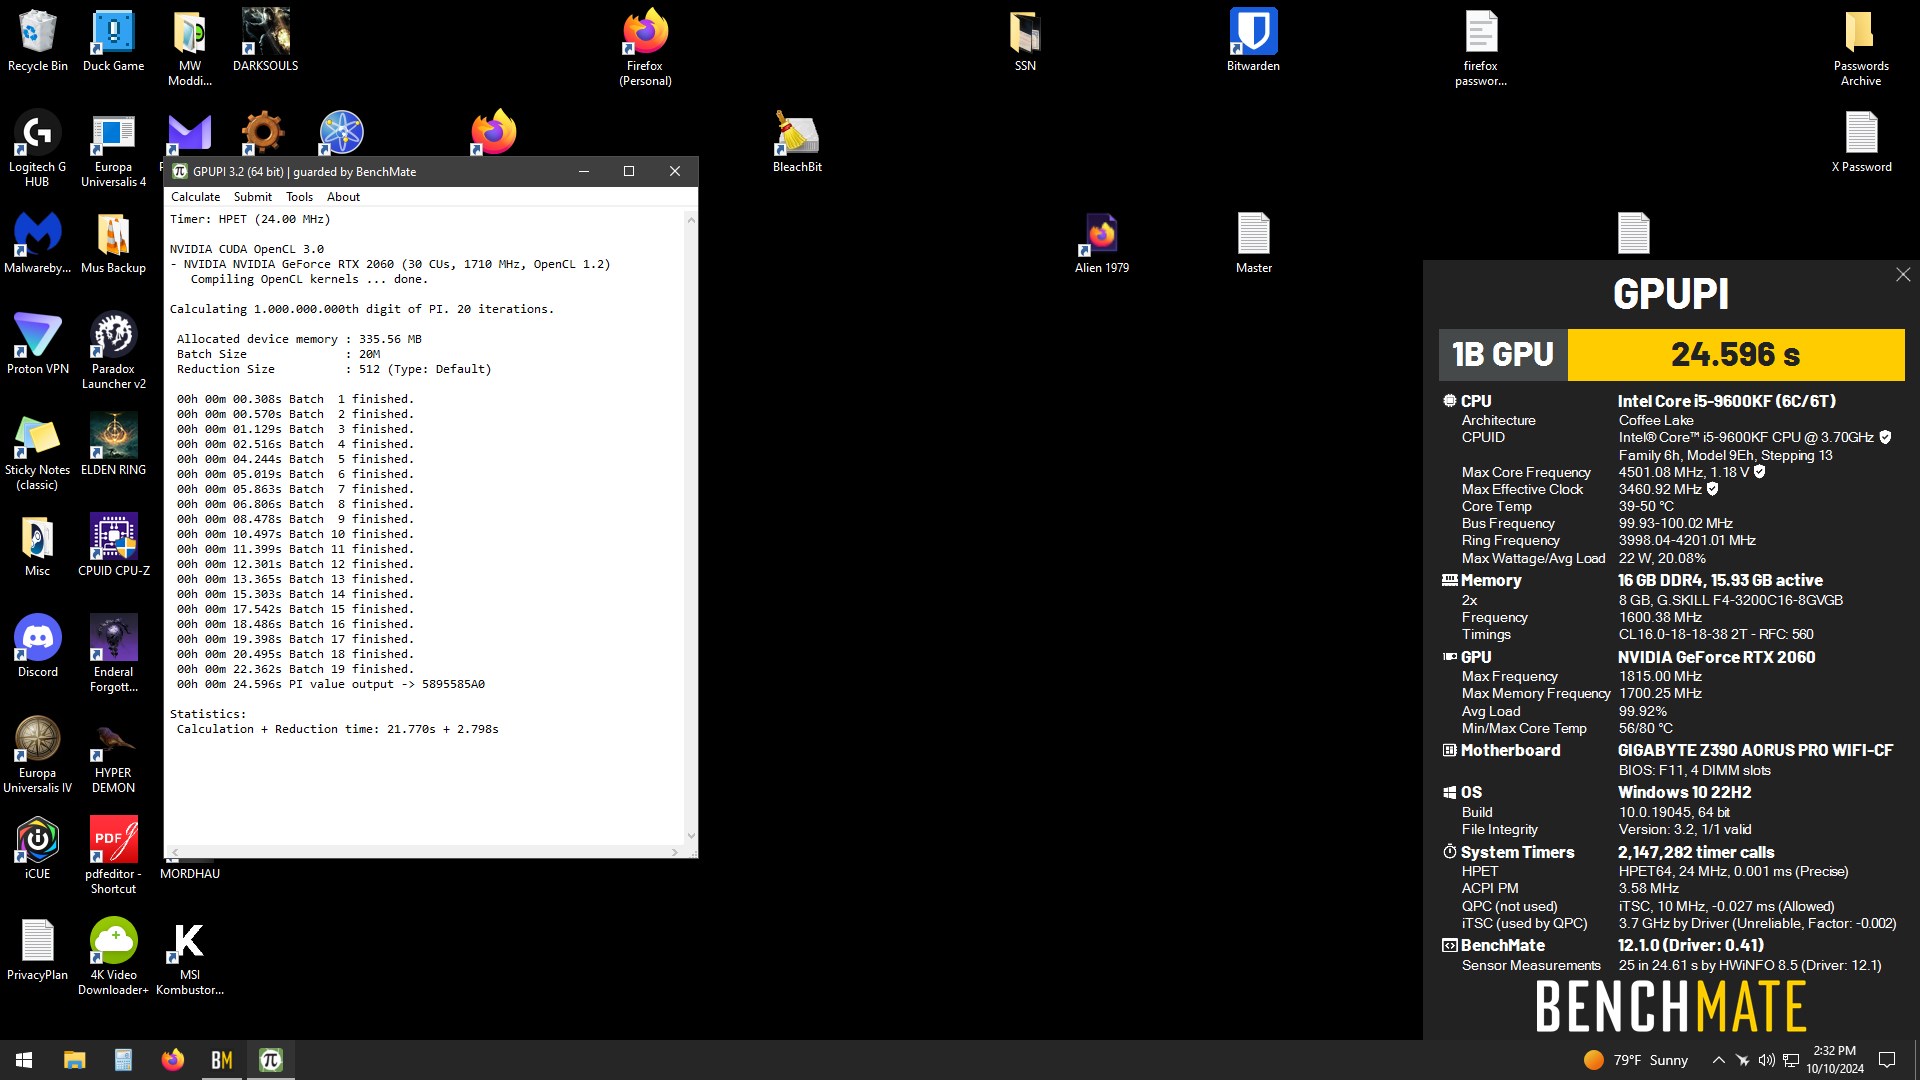Launch 4K Video Downloader+ shortcut

[113, 957]
